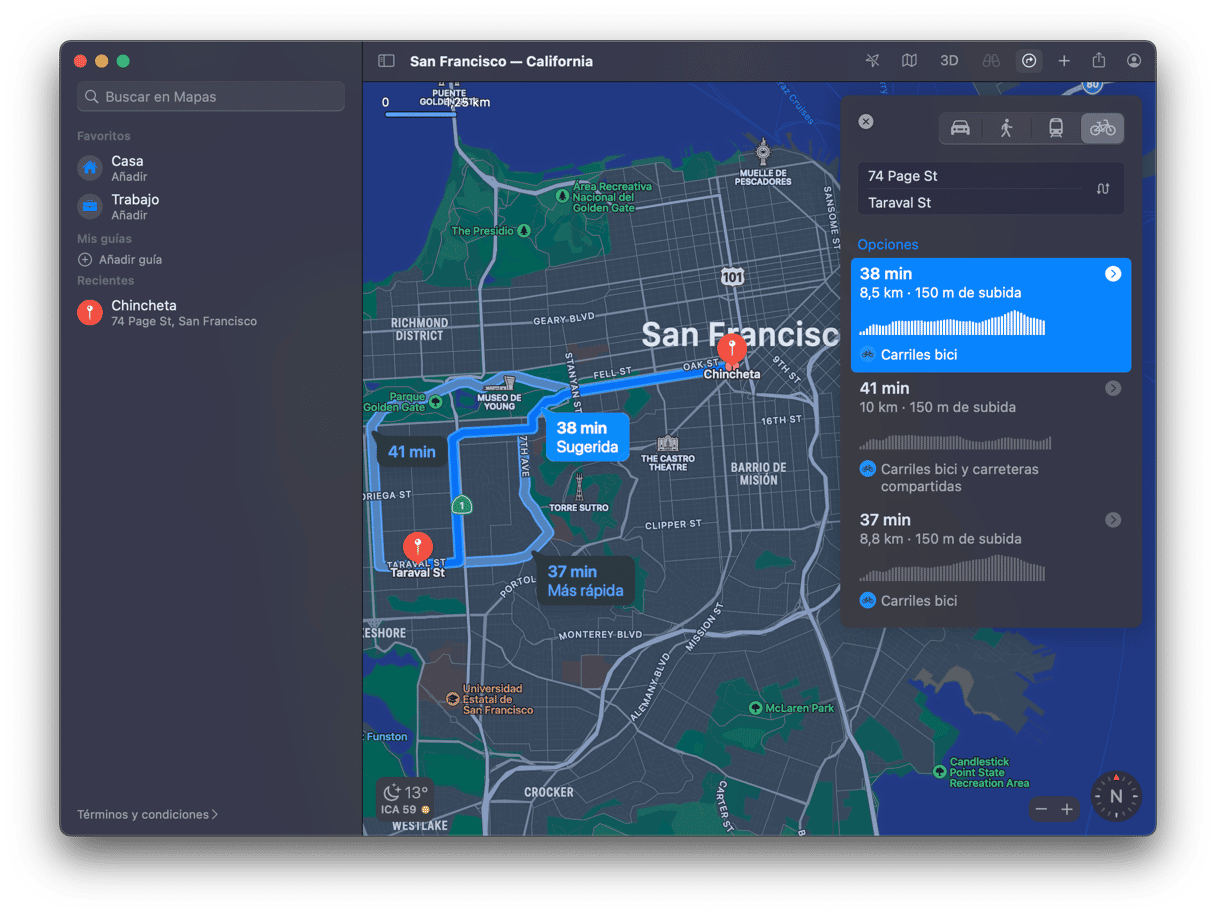The width and height of the screenshot is (1216, 915).
Task: Click the Favoritos section heading
Action: coord(104,136)
